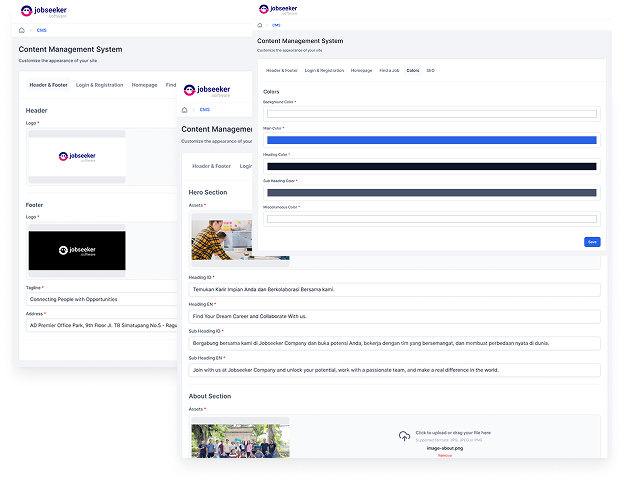Image resolution: width=624 pixels, height=482 pixels.
Task: Click the home breadcrumb icon in the Colors window
Action: coord(260,25)
